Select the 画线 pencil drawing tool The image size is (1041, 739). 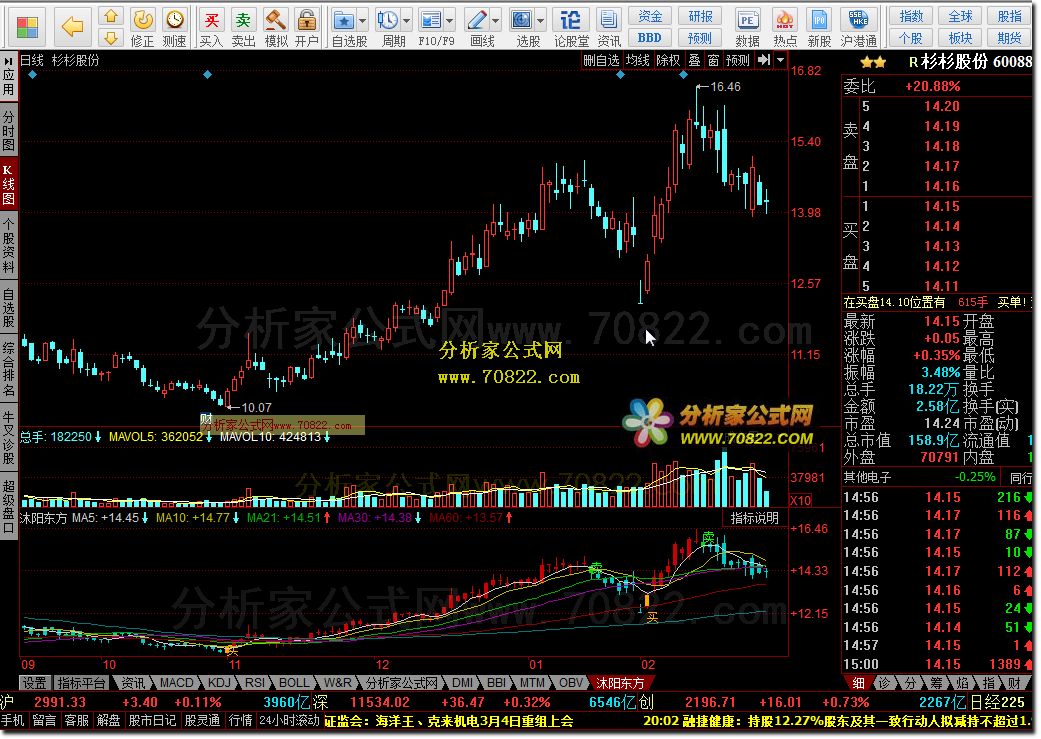pyautogui.click(x=477, y=20)
